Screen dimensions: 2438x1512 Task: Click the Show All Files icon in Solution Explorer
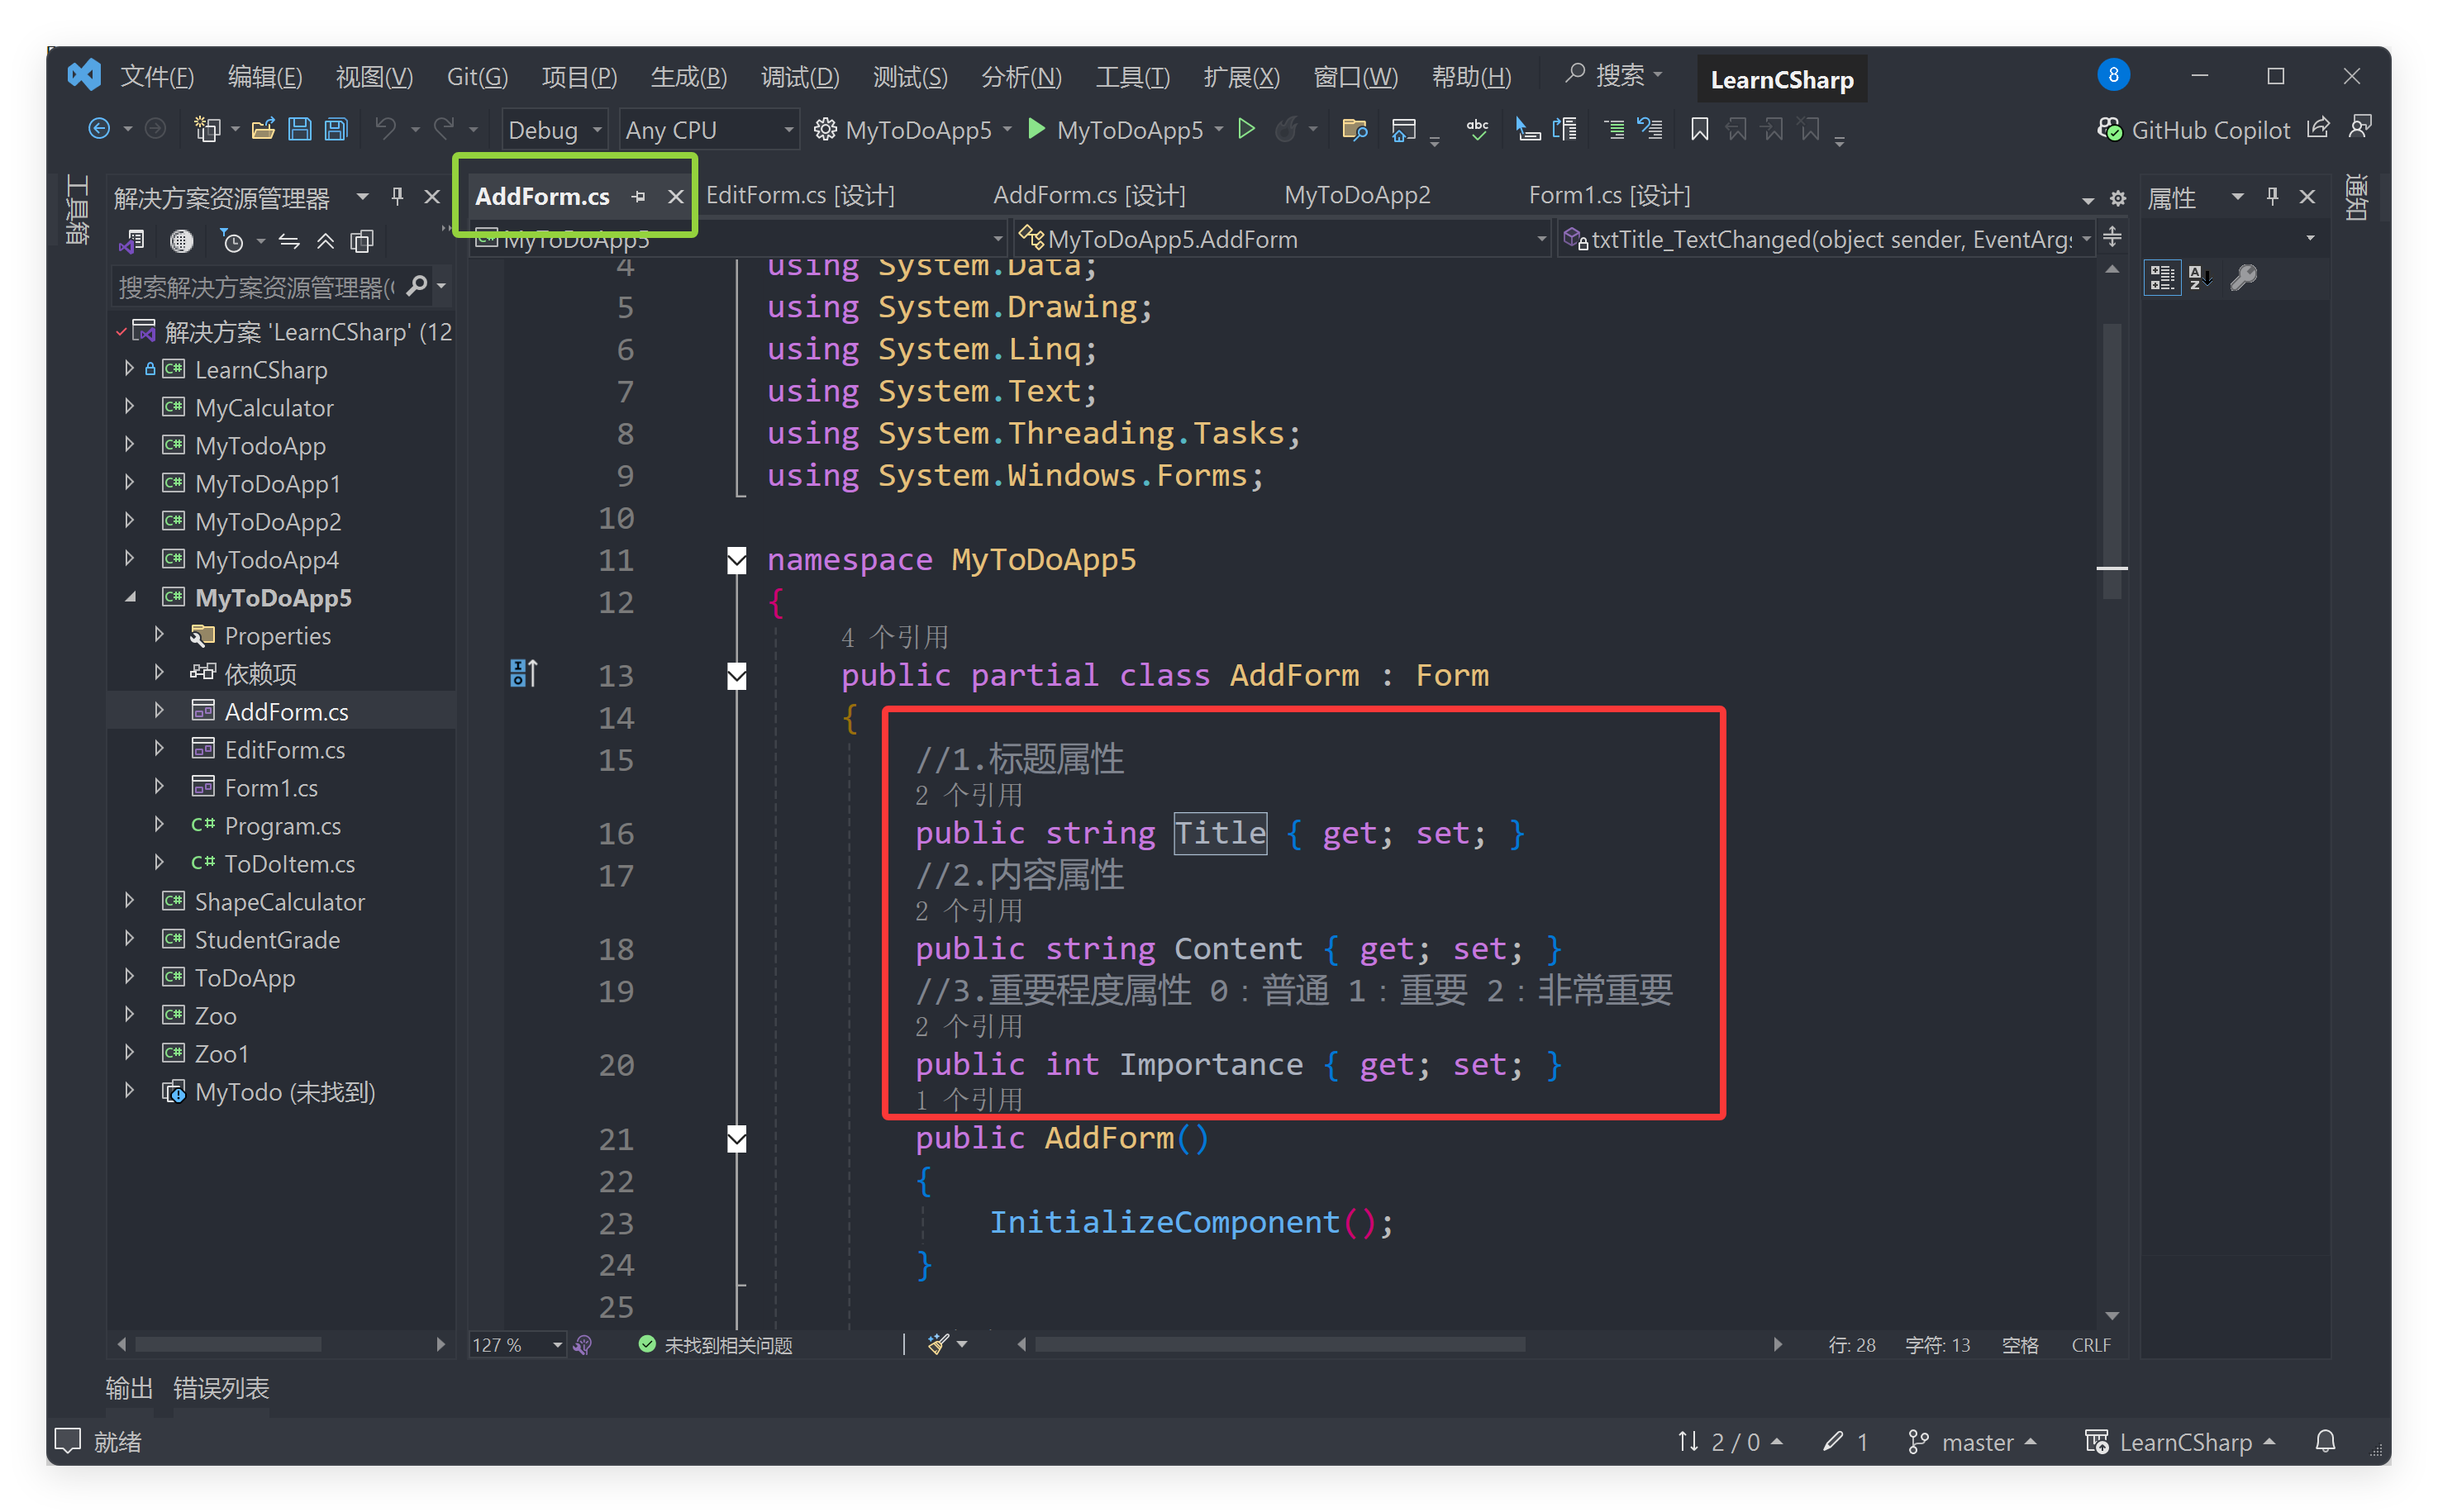click(362, 241)
